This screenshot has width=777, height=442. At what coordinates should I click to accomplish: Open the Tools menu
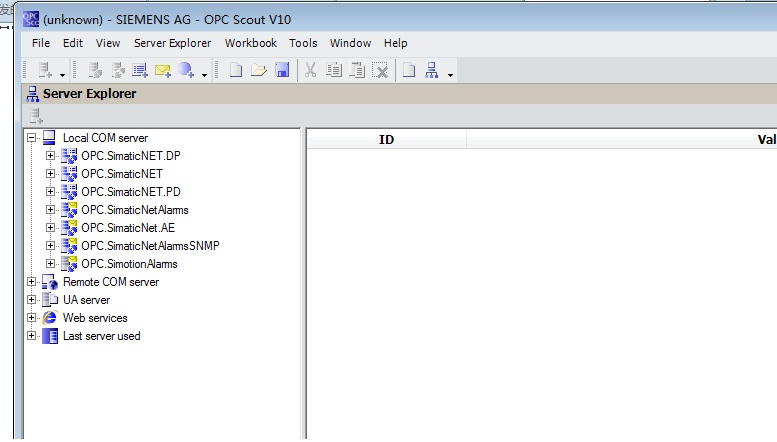coord(303,43)
